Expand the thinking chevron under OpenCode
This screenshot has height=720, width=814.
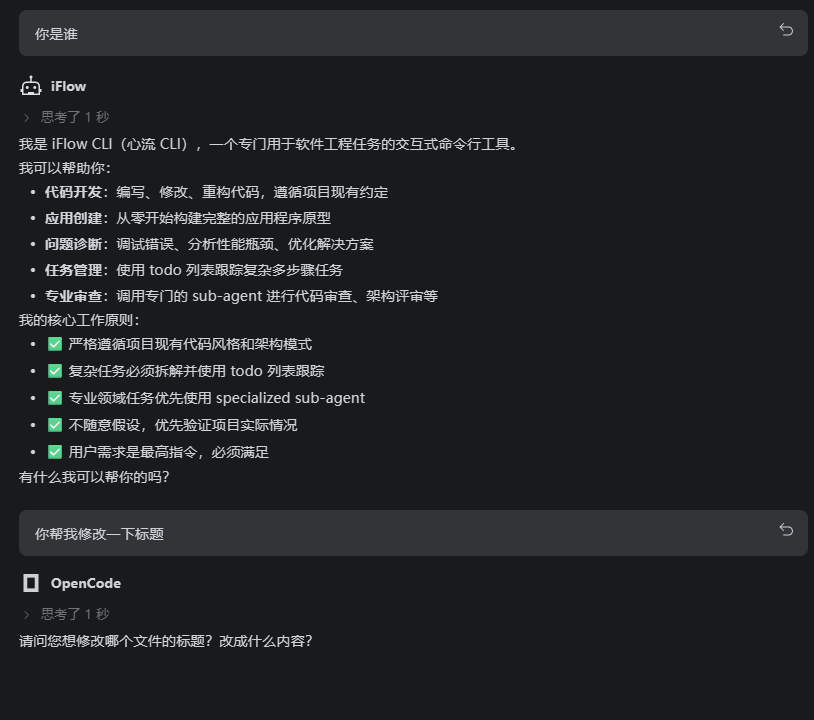(27, 614)
